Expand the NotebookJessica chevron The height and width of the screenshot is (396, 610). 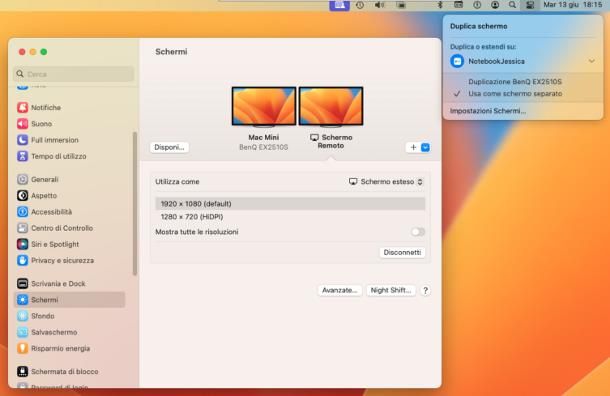[591, 61]
